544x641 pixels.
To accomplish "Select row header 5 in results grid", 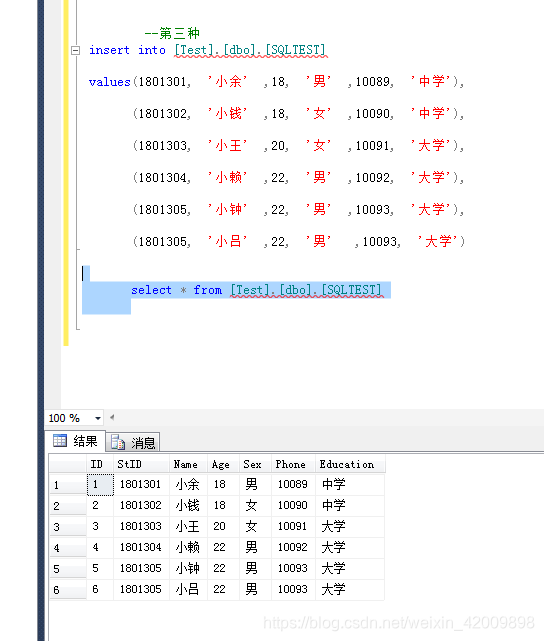I will tap(68, 569).
